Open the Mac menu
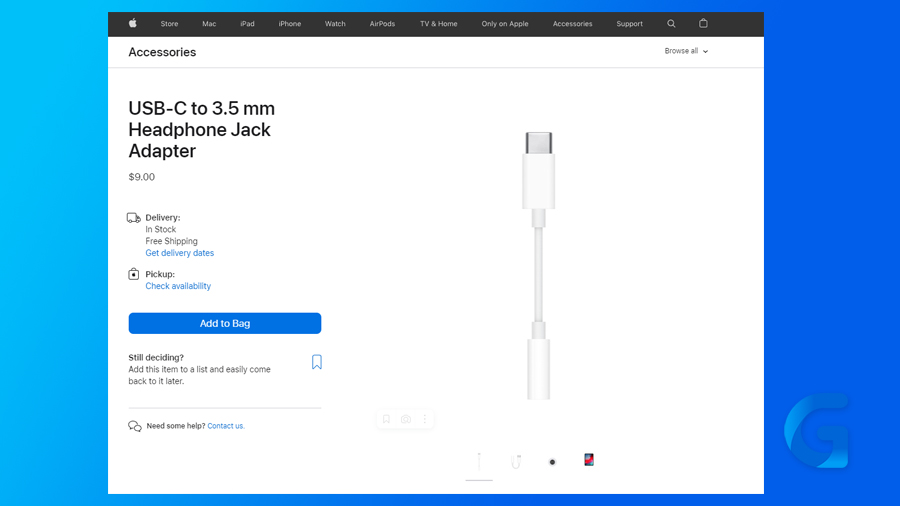The image size is (900, 506). click(209, 24)
